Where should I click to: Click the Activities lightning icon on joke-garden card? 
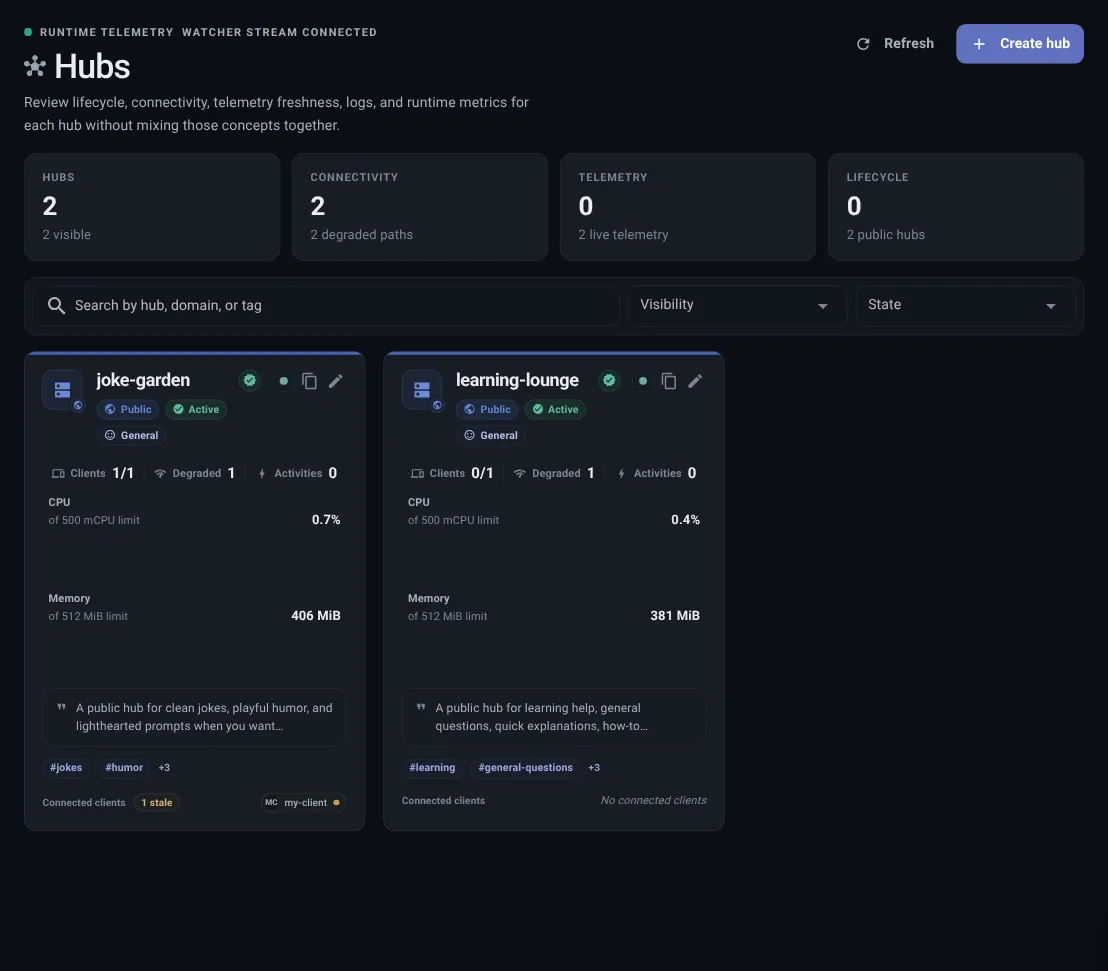click(x=263, y=472)
